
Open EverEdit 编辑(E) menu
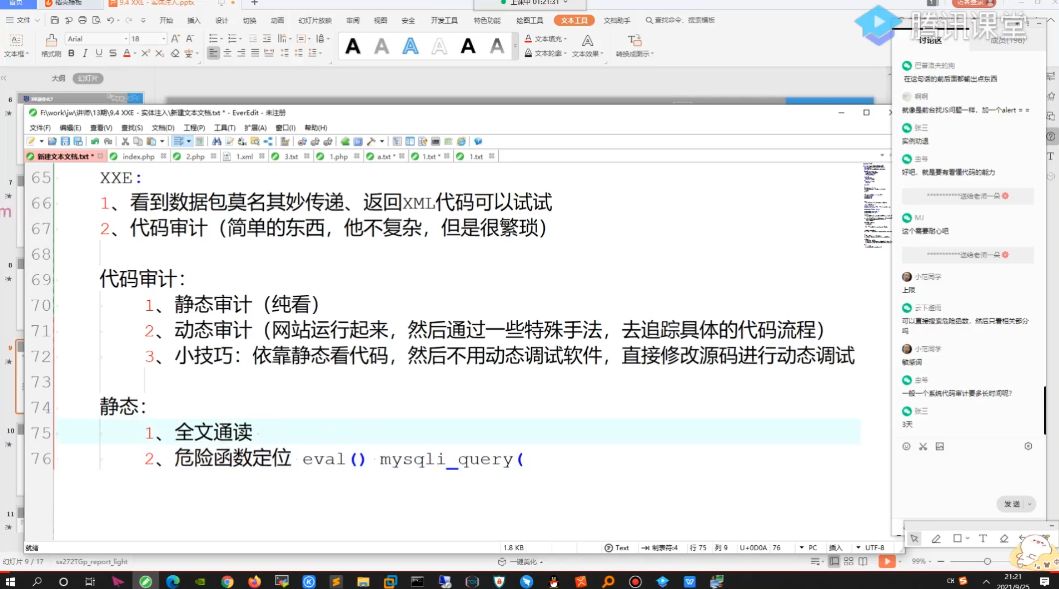[70, 128]
